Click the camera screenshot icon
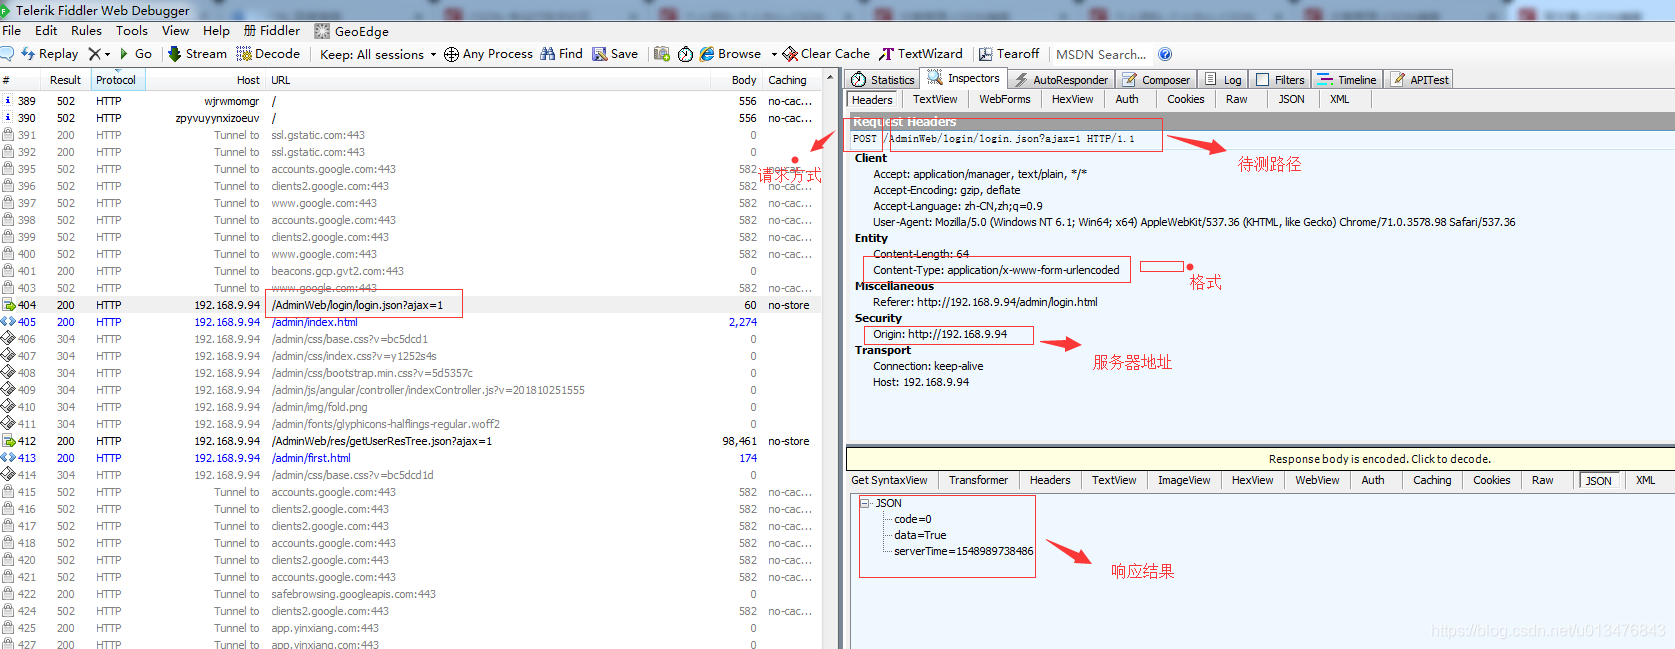 click(x=662, y=54)
